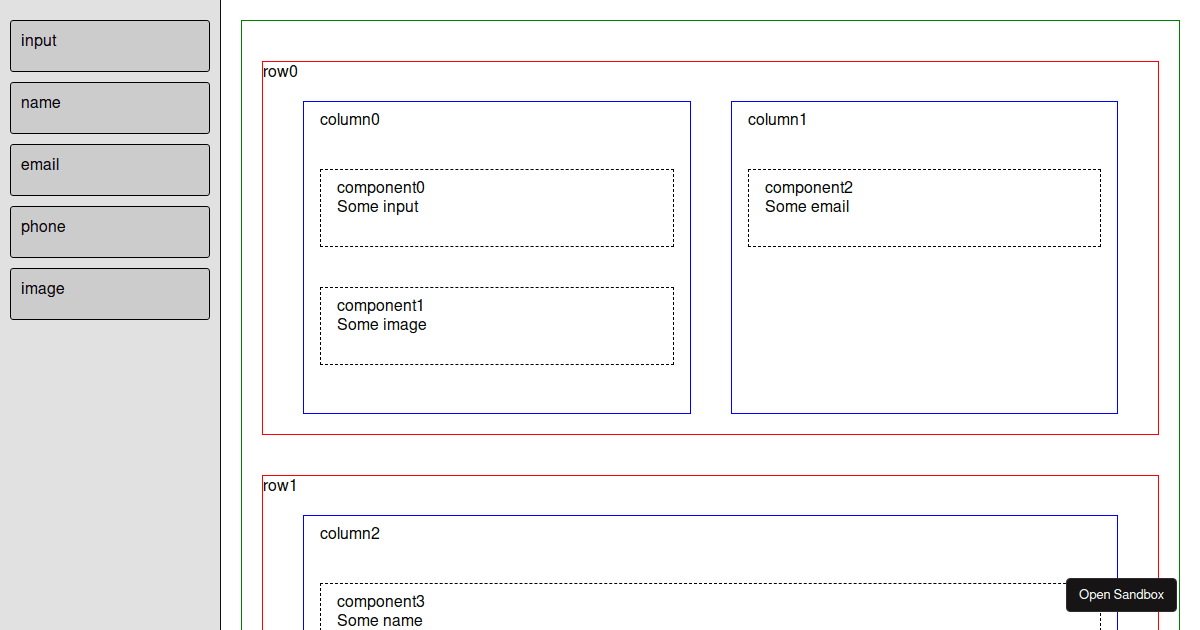This screenshot has height=630, width=1200.
Task: Select component1 labeled Some image
Action: [x=497, y=325]
